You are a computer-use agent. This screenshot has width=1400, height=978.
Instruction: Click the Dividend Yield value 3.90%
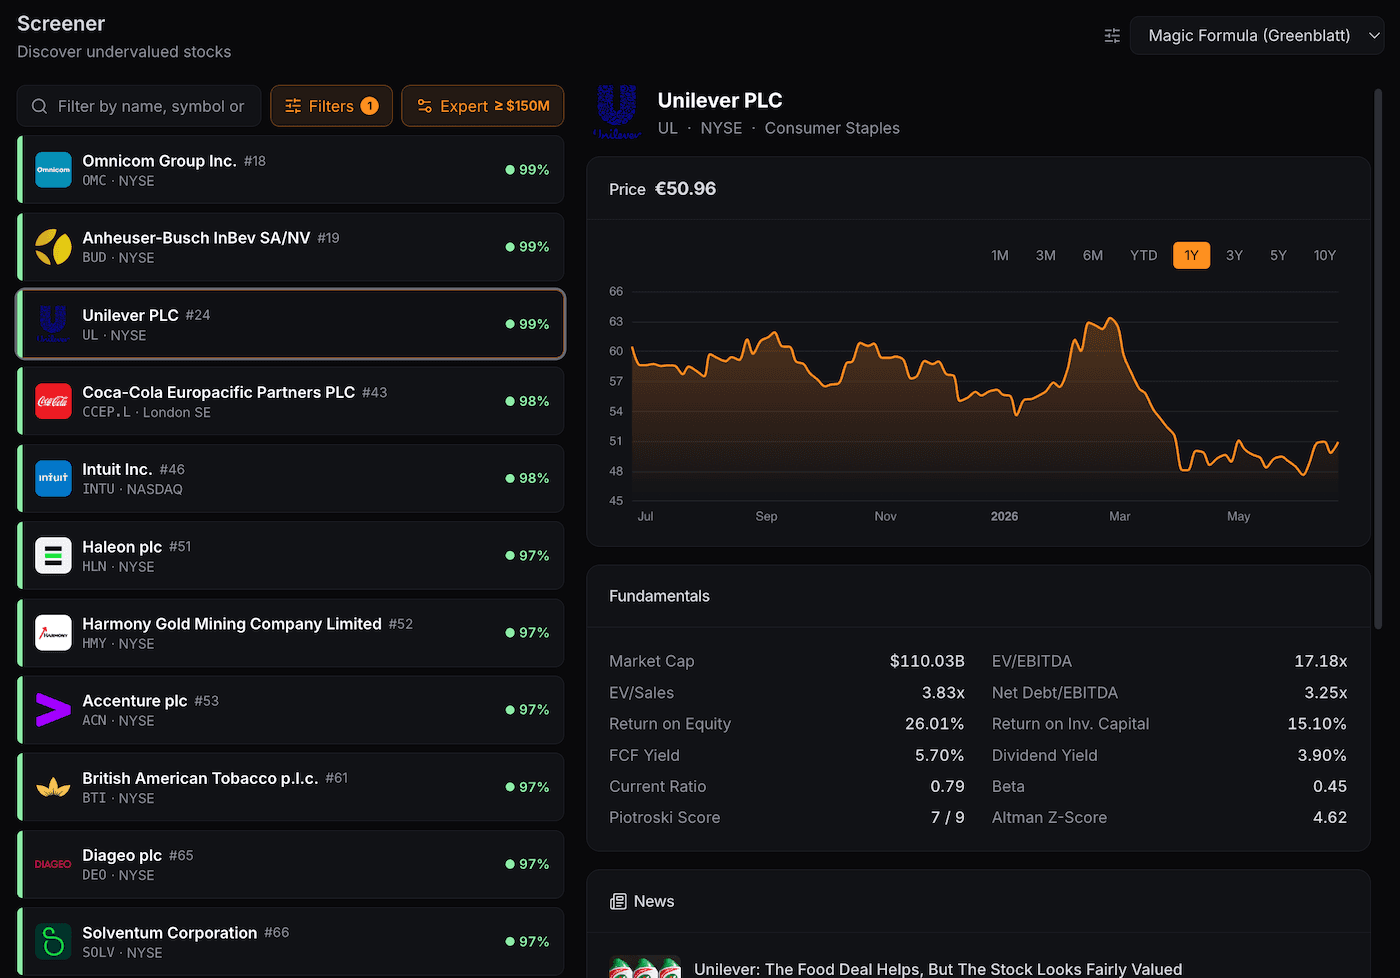(1322, 755)
